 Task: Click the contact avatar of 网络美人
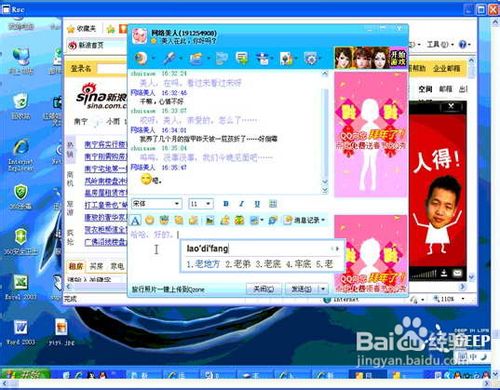(139, 36)
